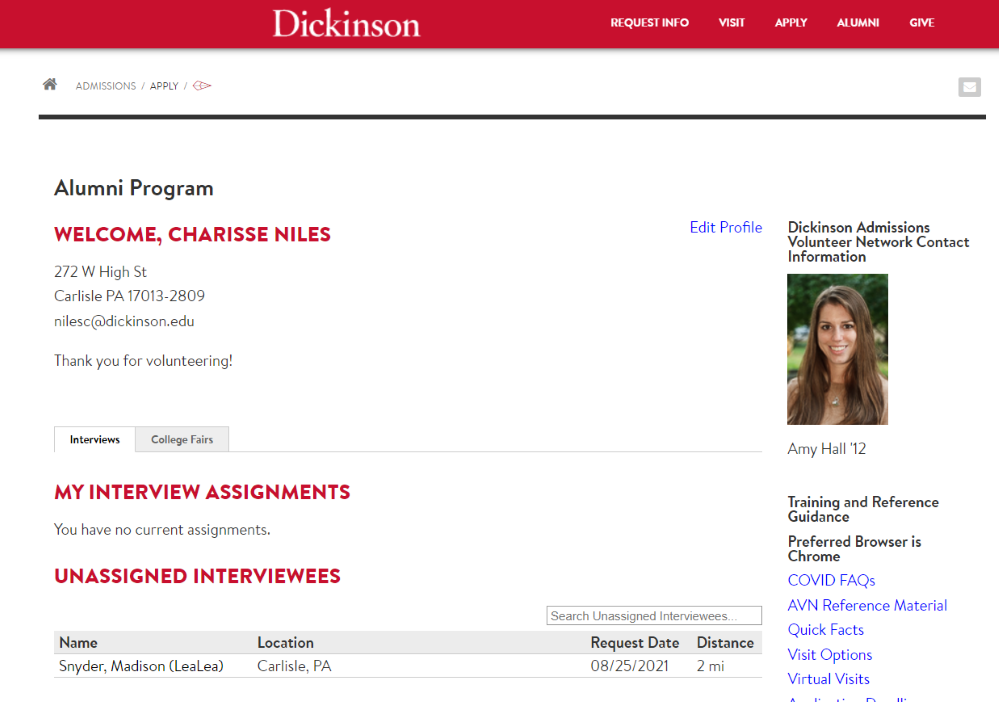Click the Volunteer Network Contact Information heading

pos(878,242)
